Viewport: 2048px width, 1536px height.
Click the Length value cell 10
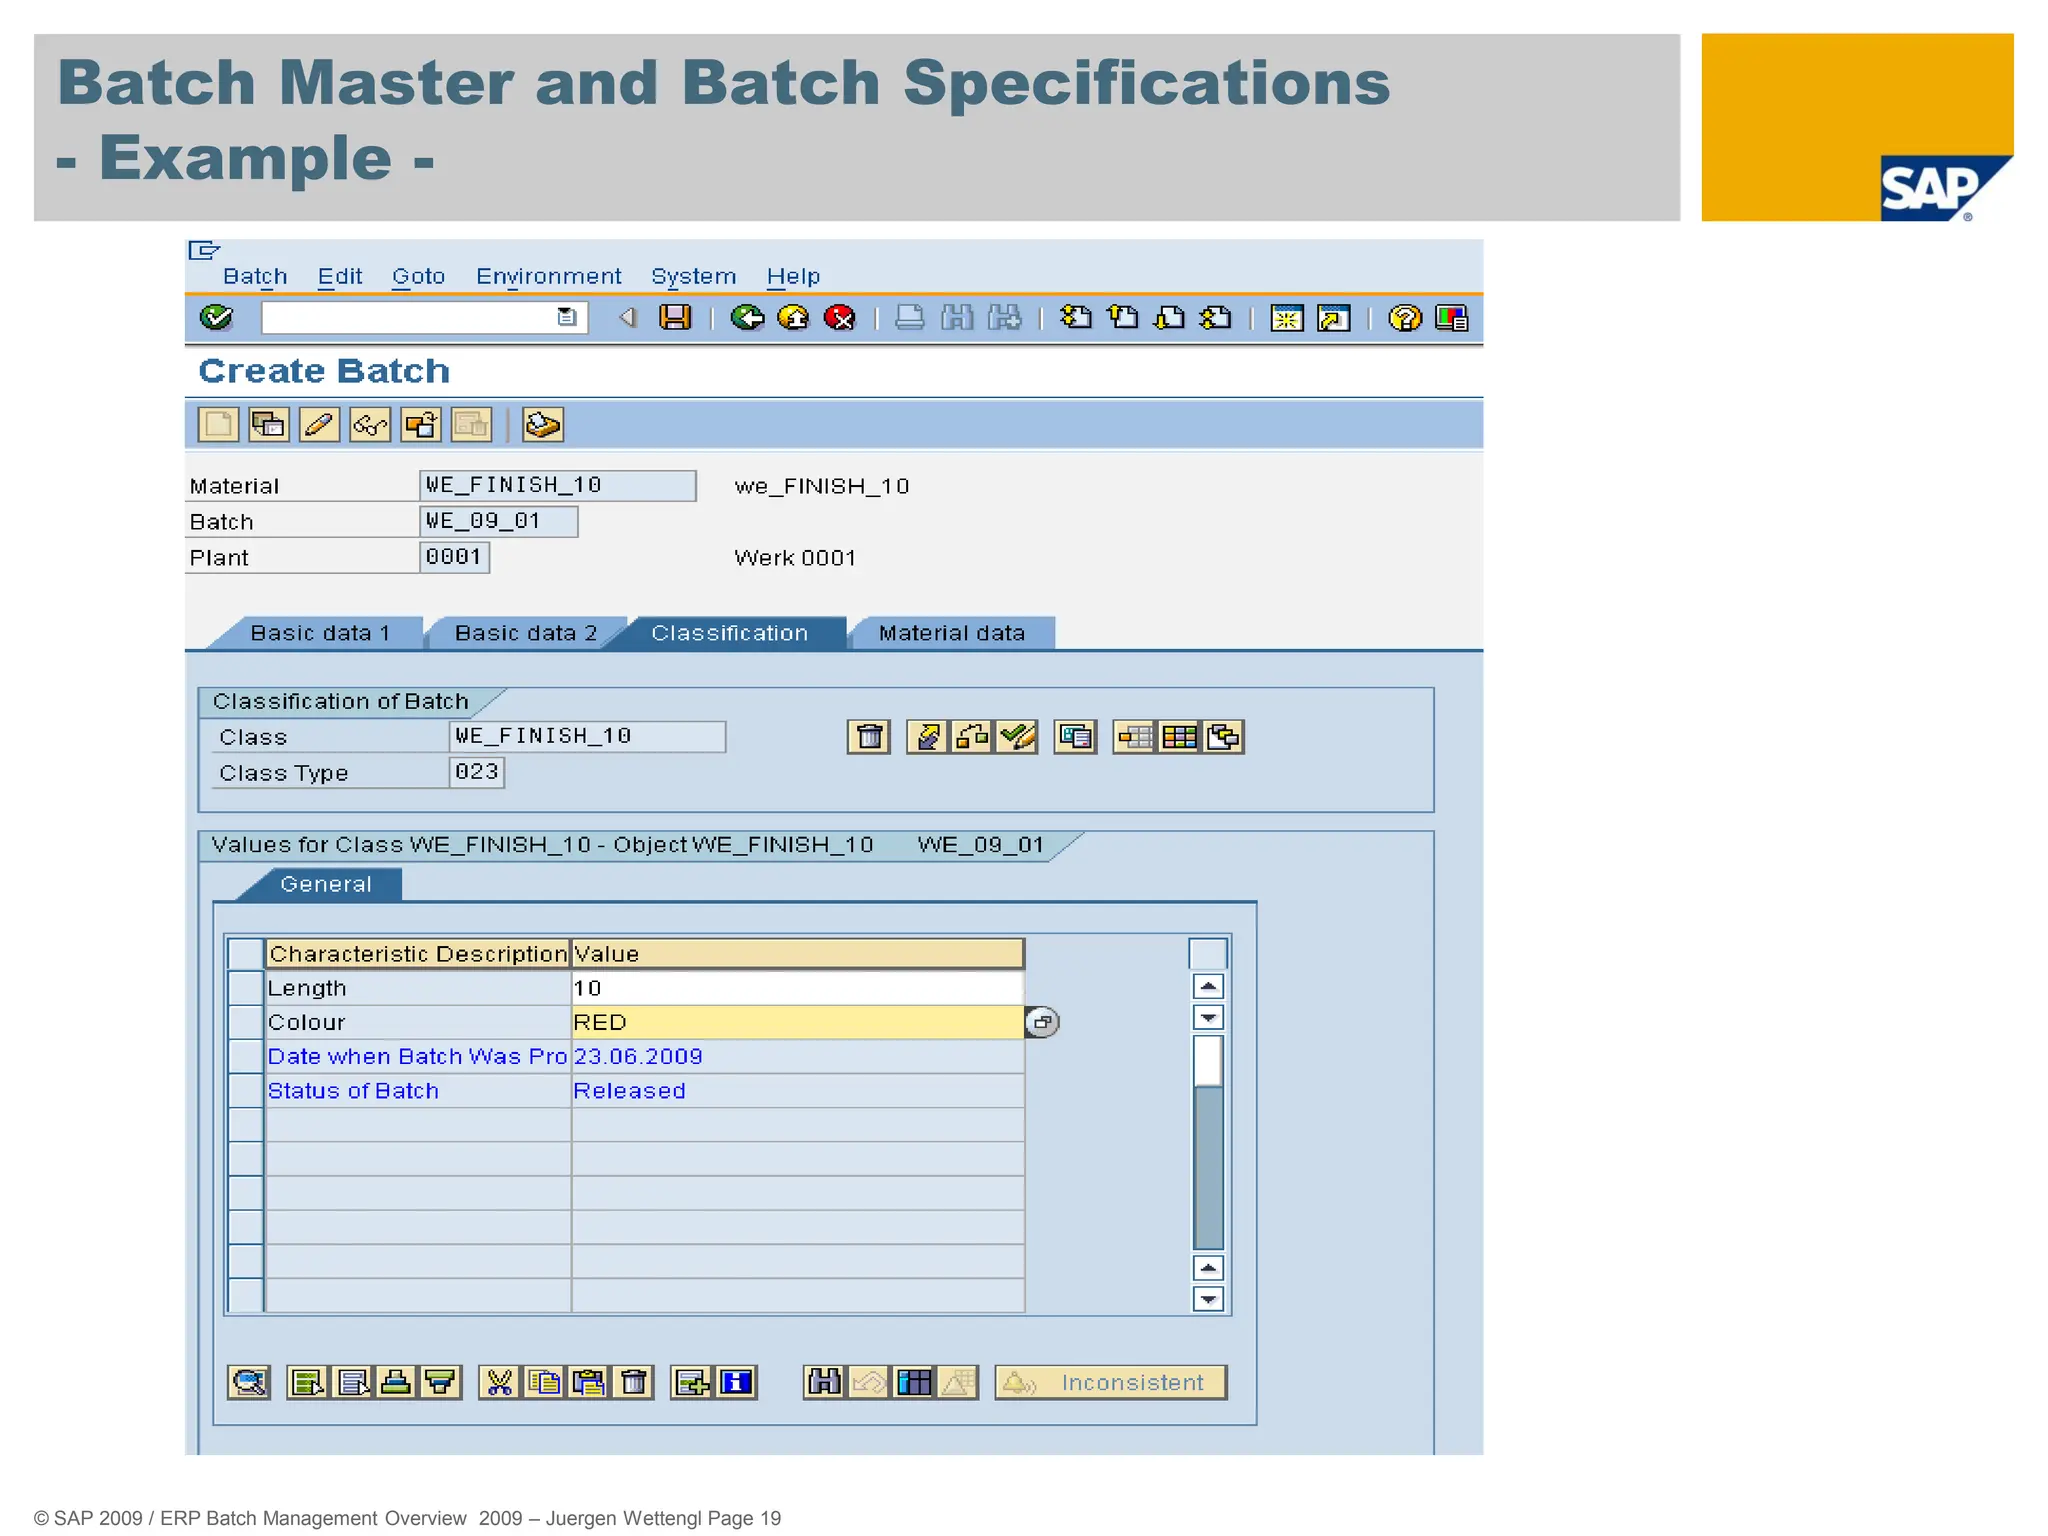[x=798, y=988]
